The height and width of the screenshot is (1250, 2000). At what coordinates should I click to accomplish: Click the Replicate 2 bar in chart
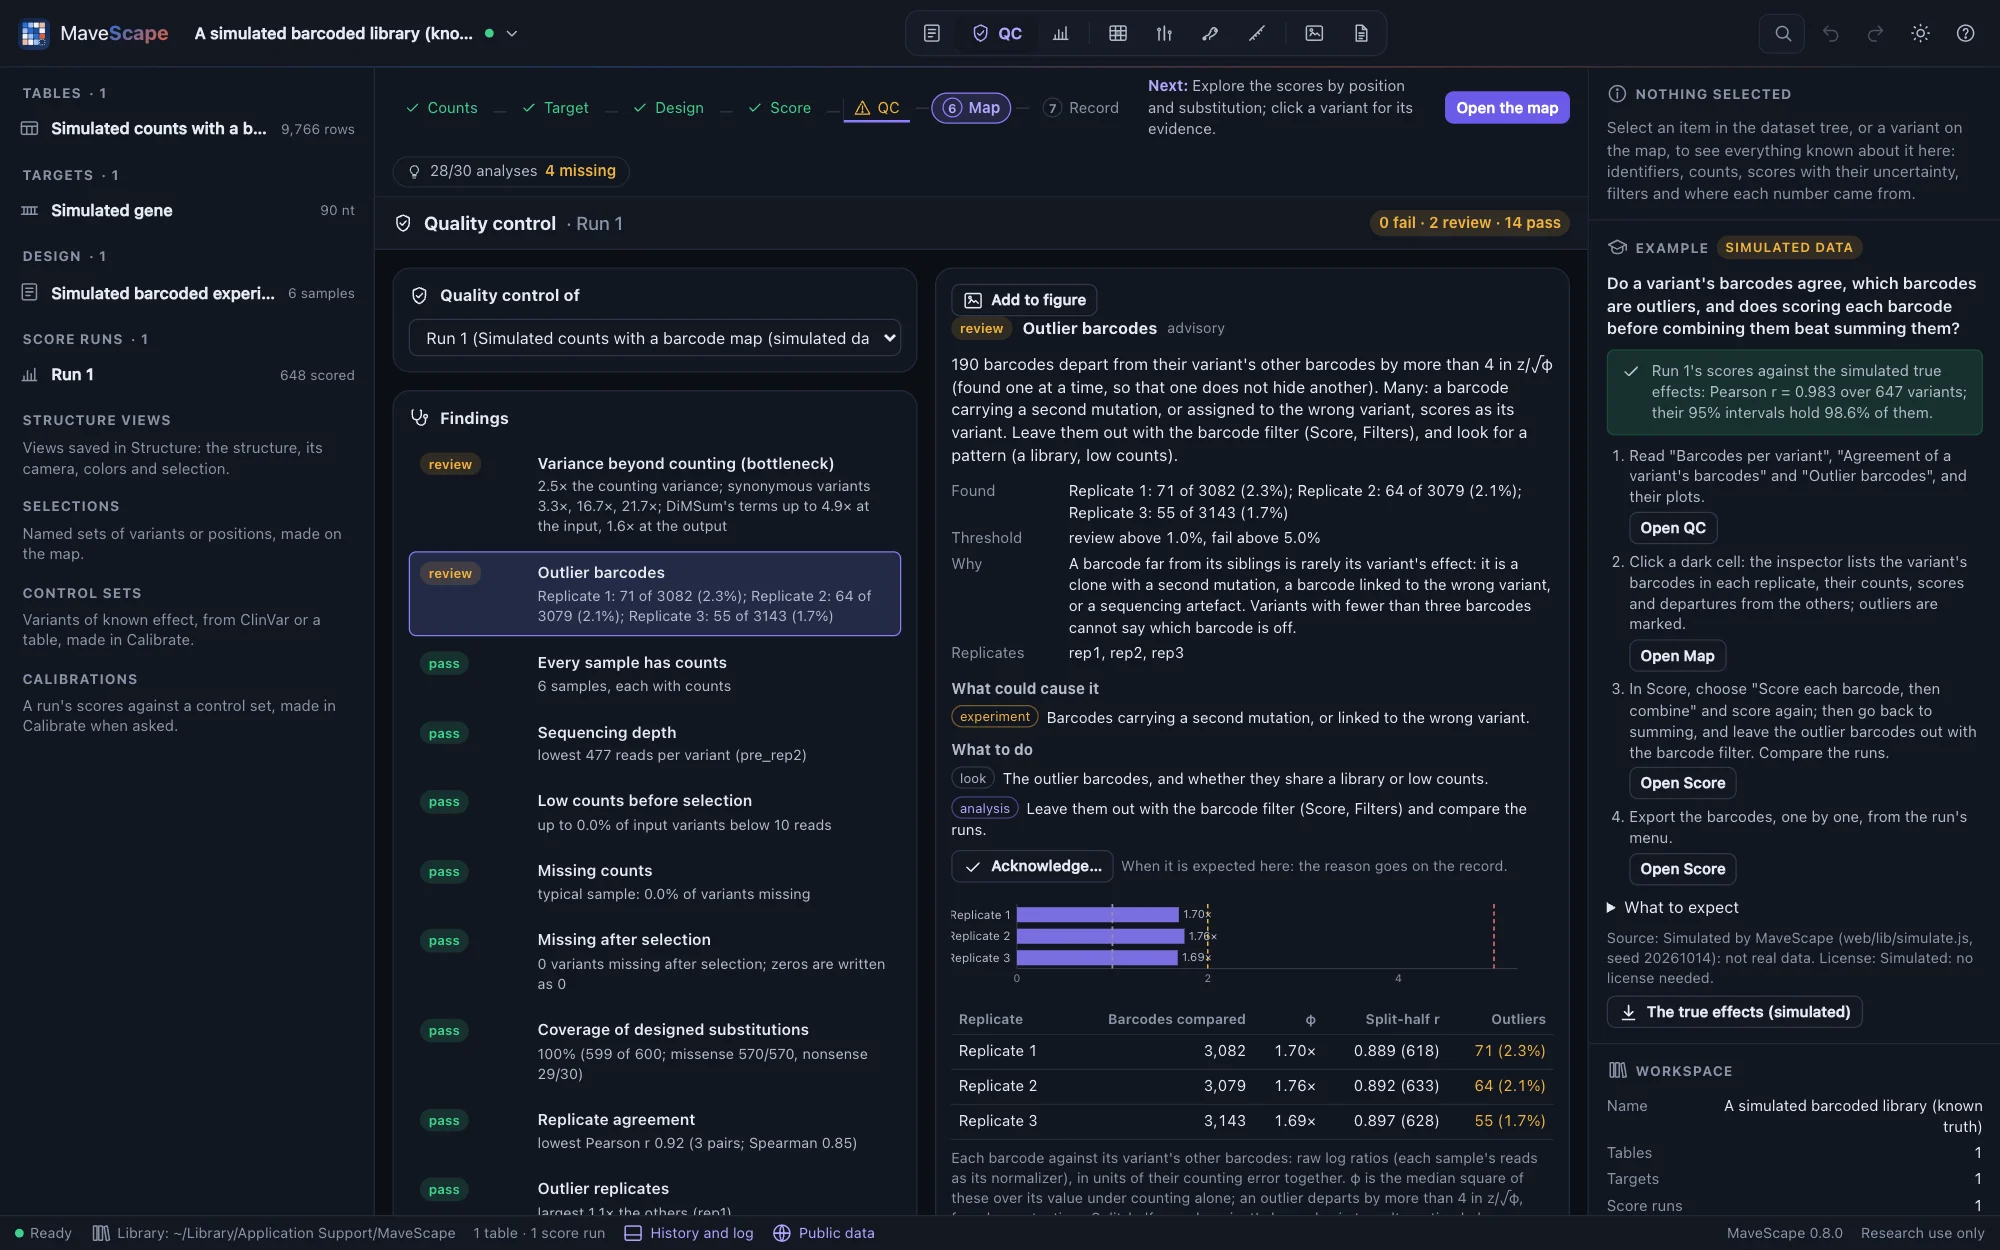coord(1100,936)
